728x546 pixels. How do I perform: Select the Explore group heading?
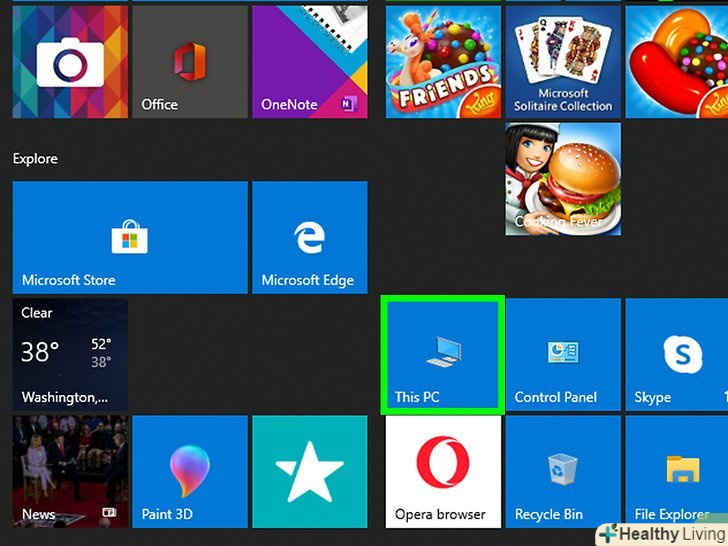pyautogui.click(x=35, y=159)
